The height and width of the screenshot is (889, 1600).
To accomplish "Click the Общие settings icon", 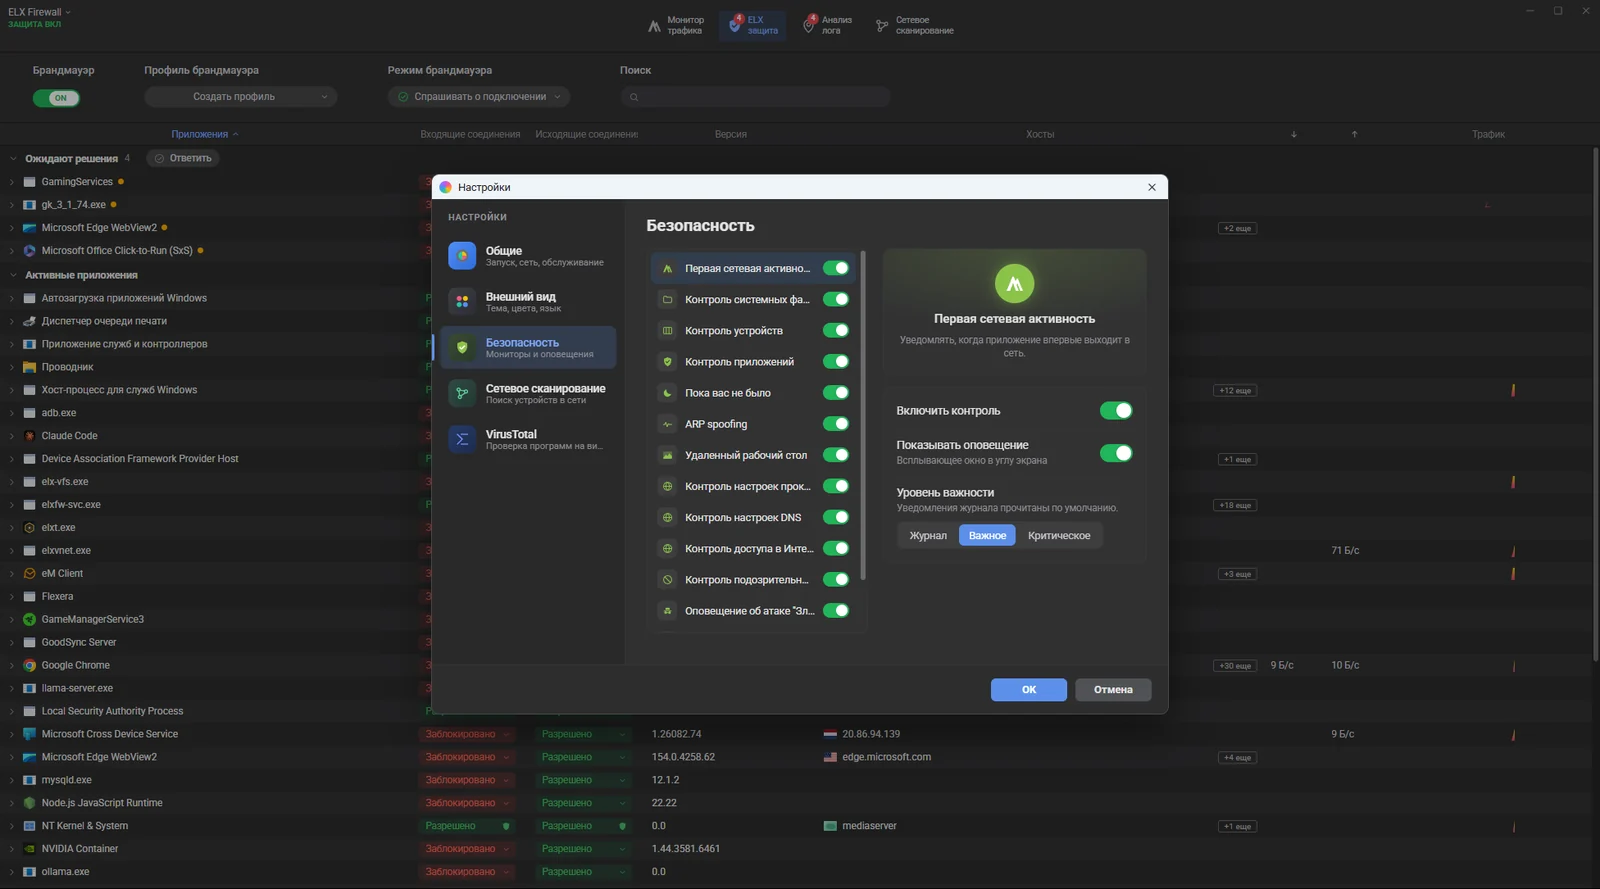I will (x=462, y=256).
